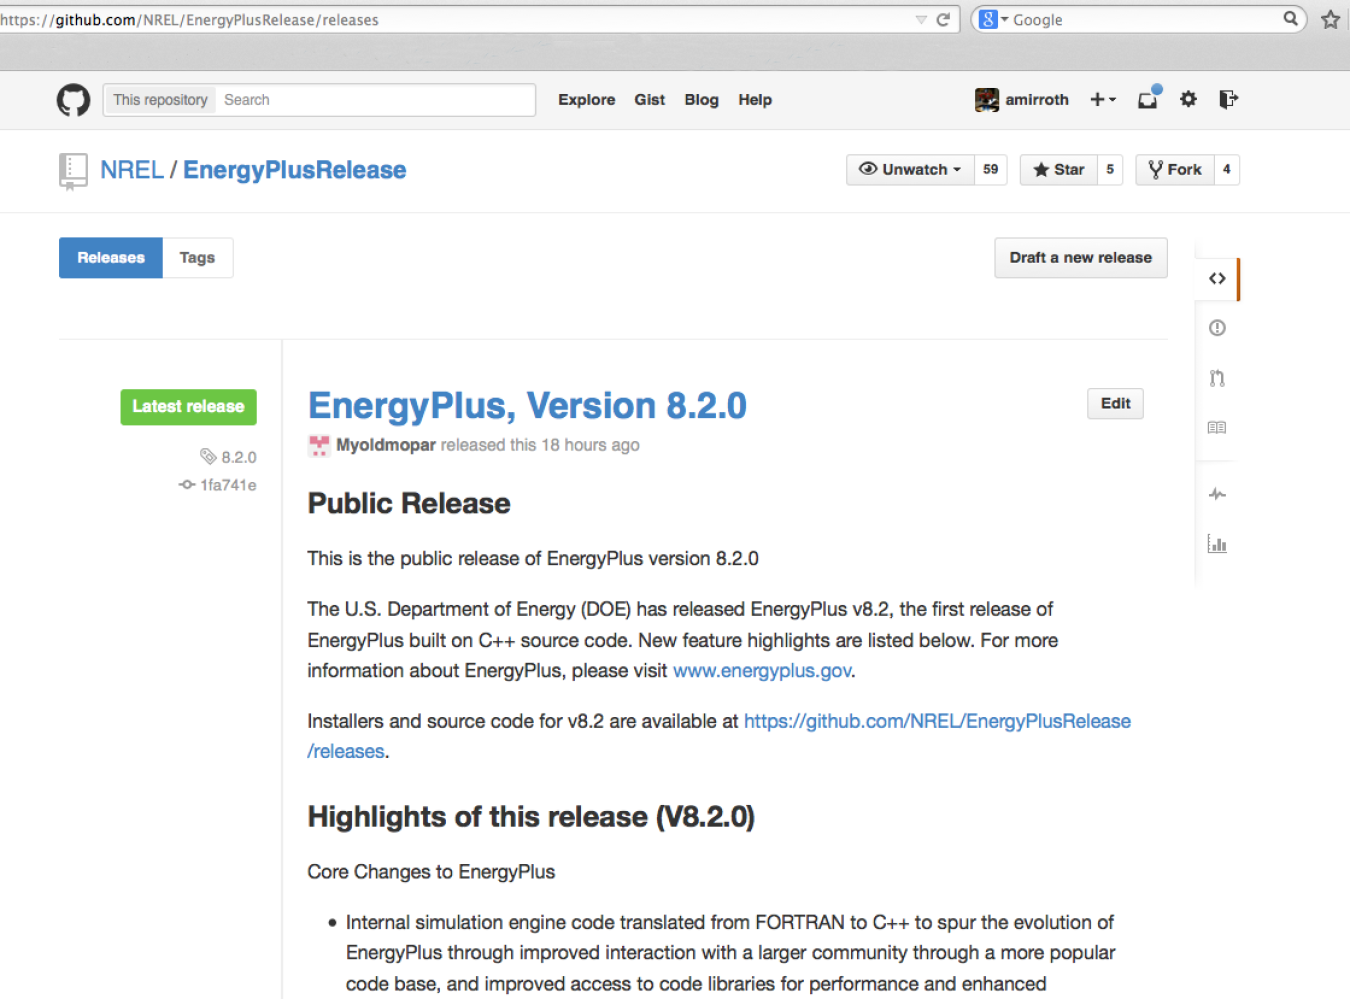Image resolution: width=1350 pixels, height=999 pixels.
Task: Open the GitHub Blog link
Action: [x=701, y=100]
